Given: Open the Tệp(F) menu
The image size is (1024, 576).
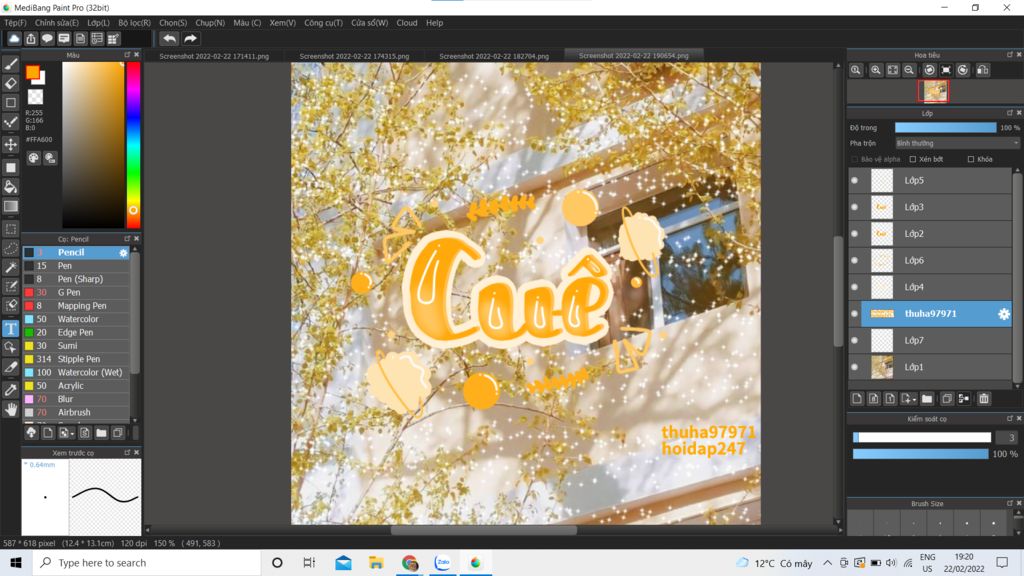Looking at the screenshot, I should click(15, 23).
